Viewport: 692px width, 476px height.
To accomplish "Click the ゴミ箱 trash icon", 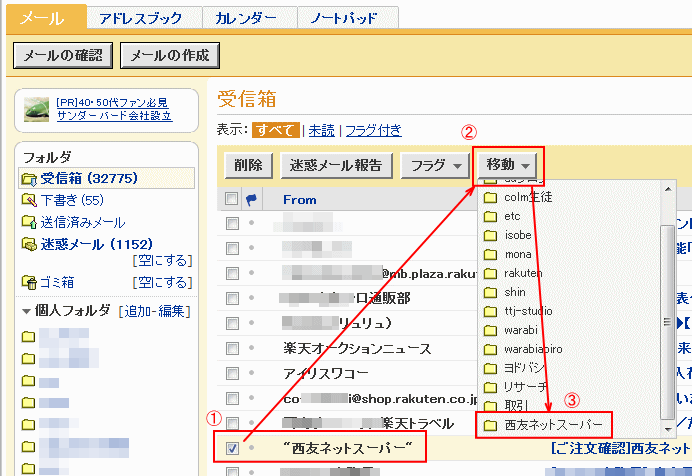I will [x=28, y=283].
